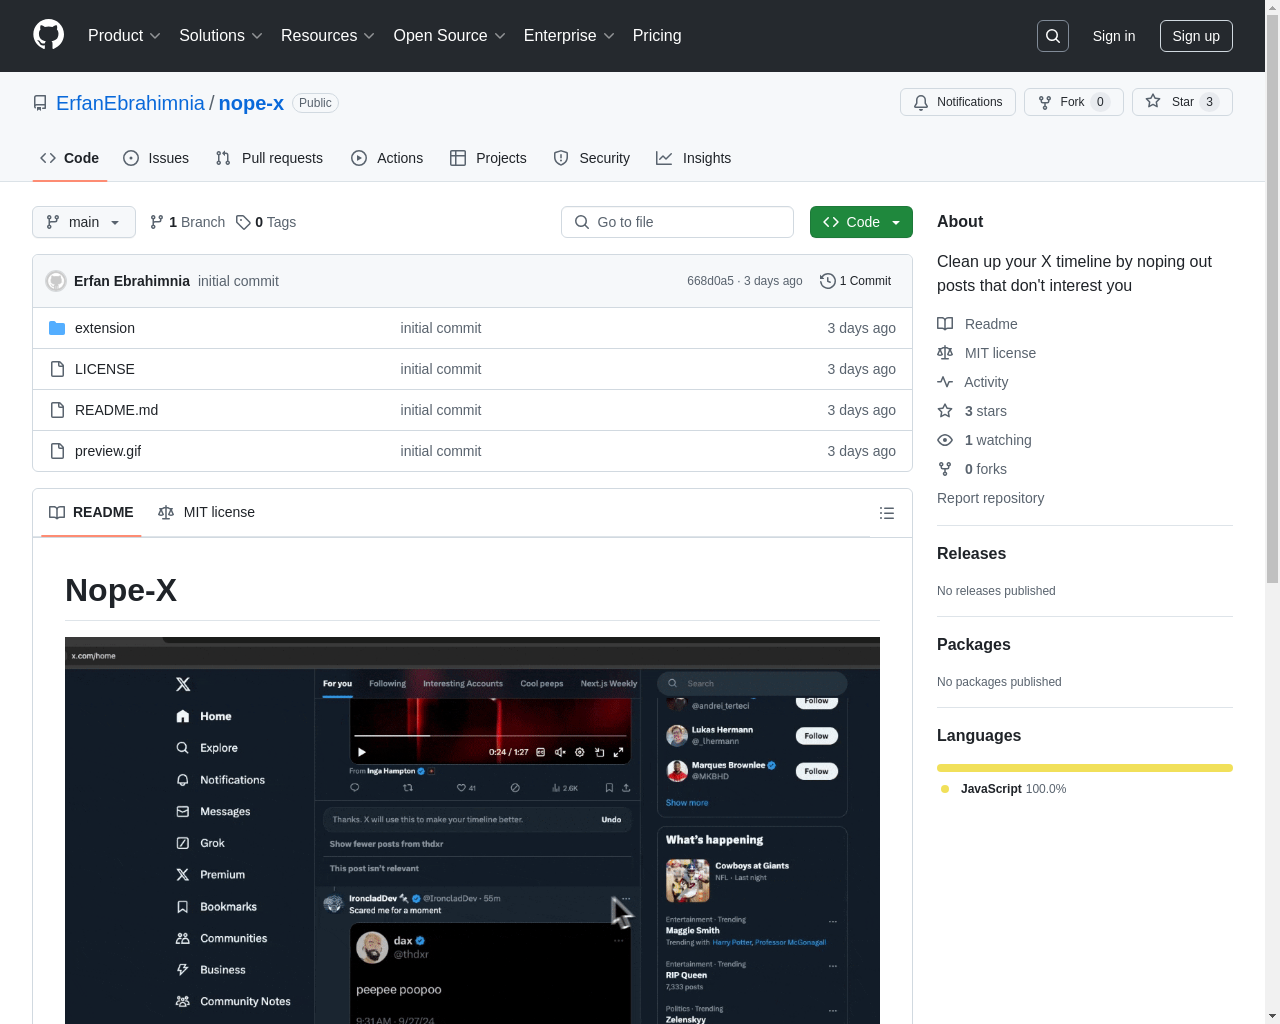Click Erfan Ebrahimnia avatar image
This screenshot has width=1280, height=1024.
tap(56, 281)
